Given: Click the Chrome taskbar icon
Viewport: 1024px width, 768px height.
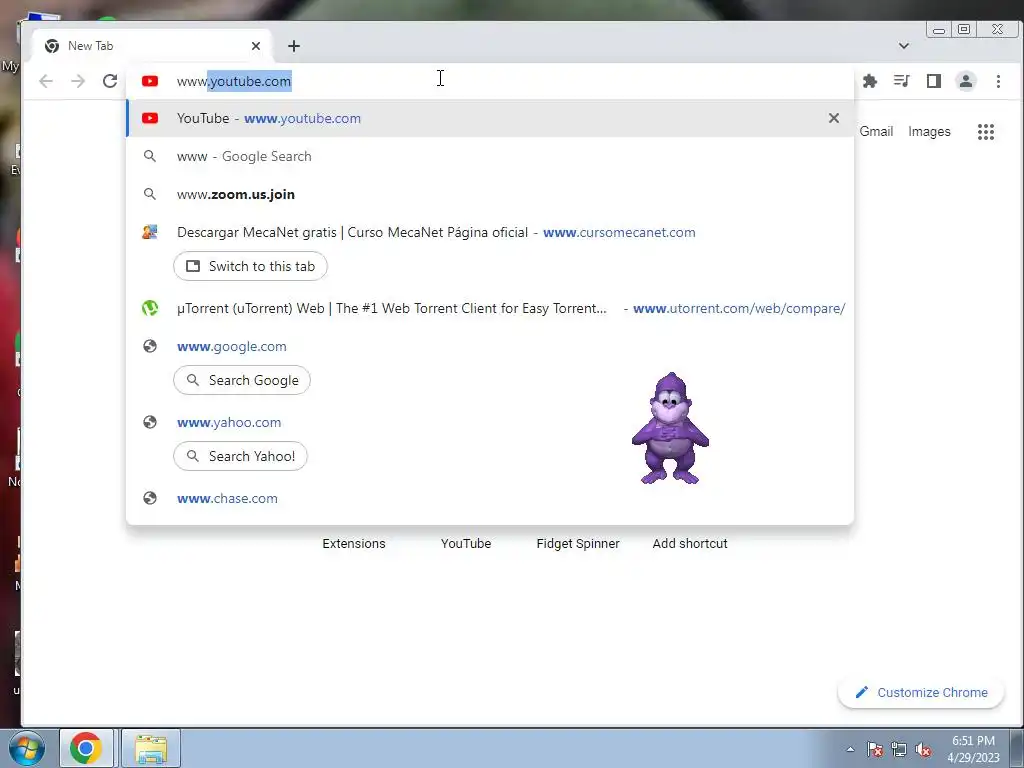Looking at the screenshot, I should (x=86, y=748).
